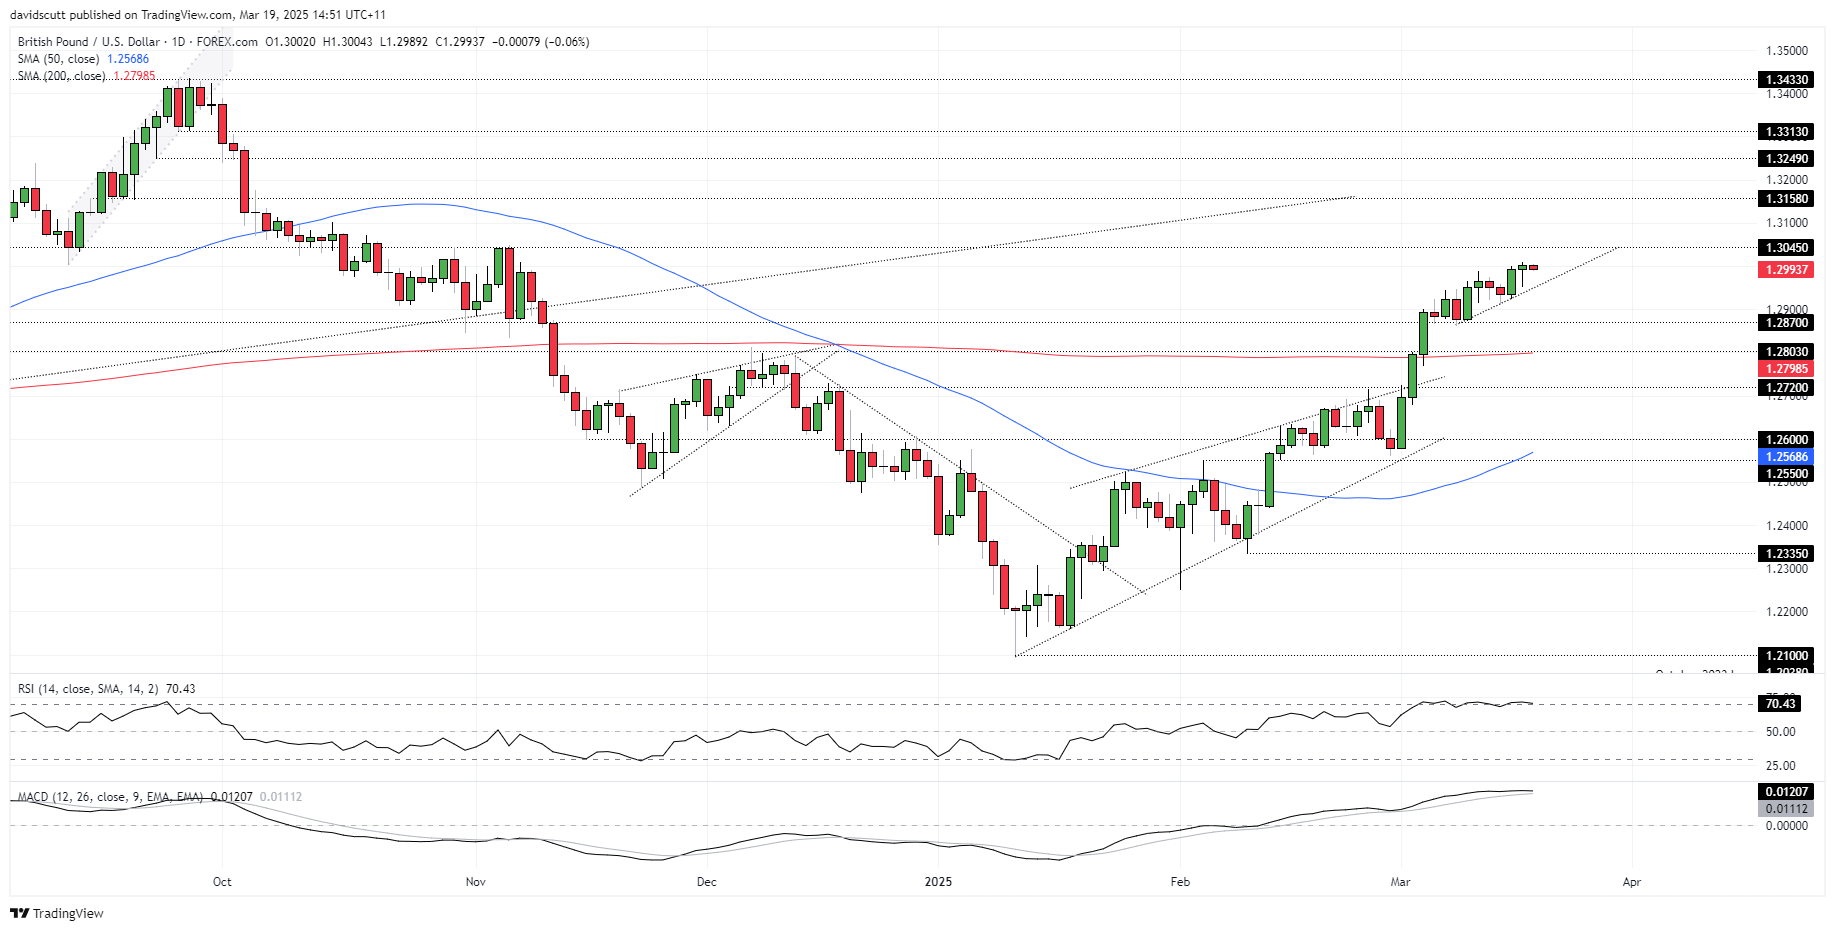This screenshot has height=931, width=1835.
Task: Click the RSI (14, close, SMA, 14, 2) legend
Action: point(88,689)
